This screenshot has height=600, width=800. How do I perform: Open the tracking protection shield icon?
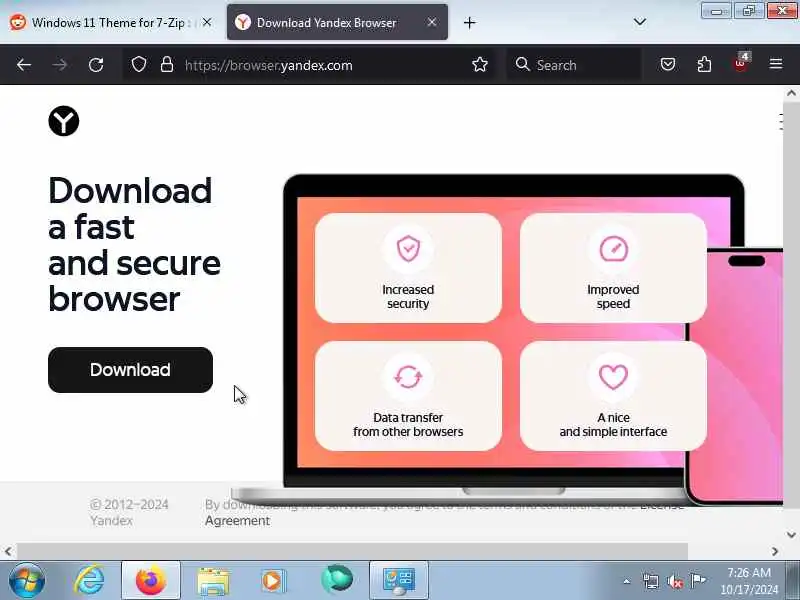click(x=139, y=65)
